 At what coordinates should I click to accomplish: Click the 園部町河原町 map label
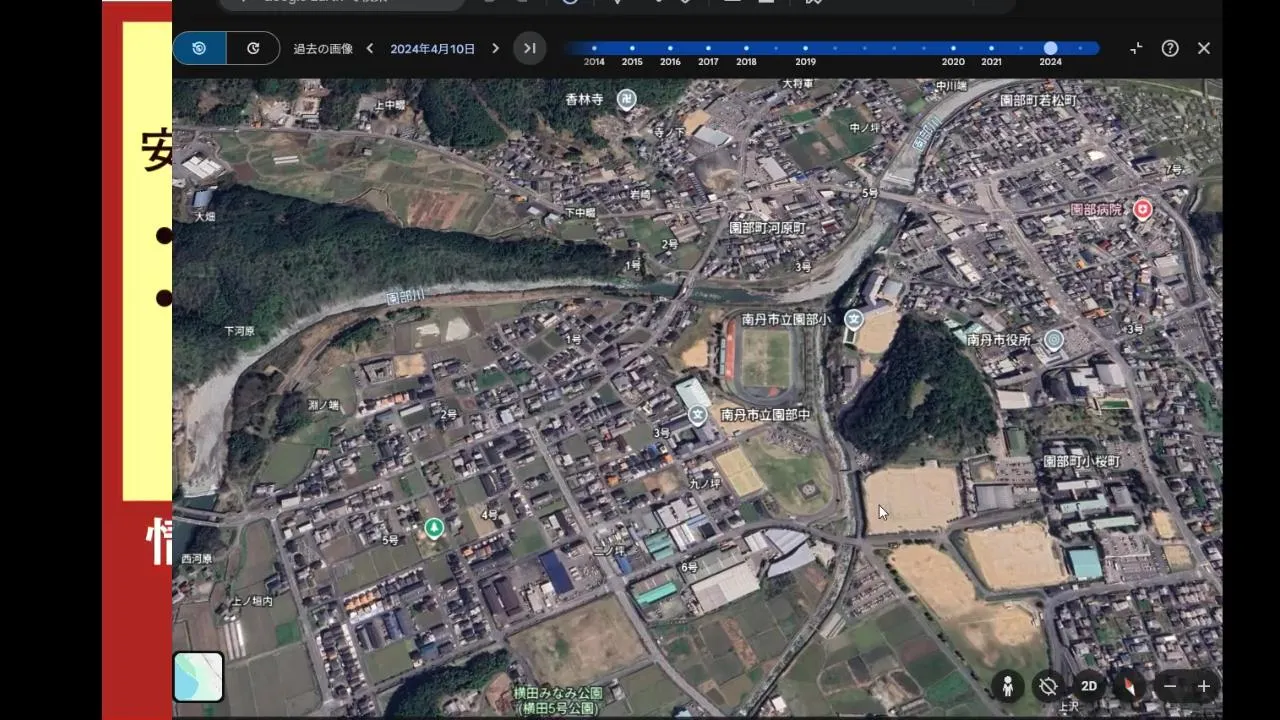coord(768,228)
